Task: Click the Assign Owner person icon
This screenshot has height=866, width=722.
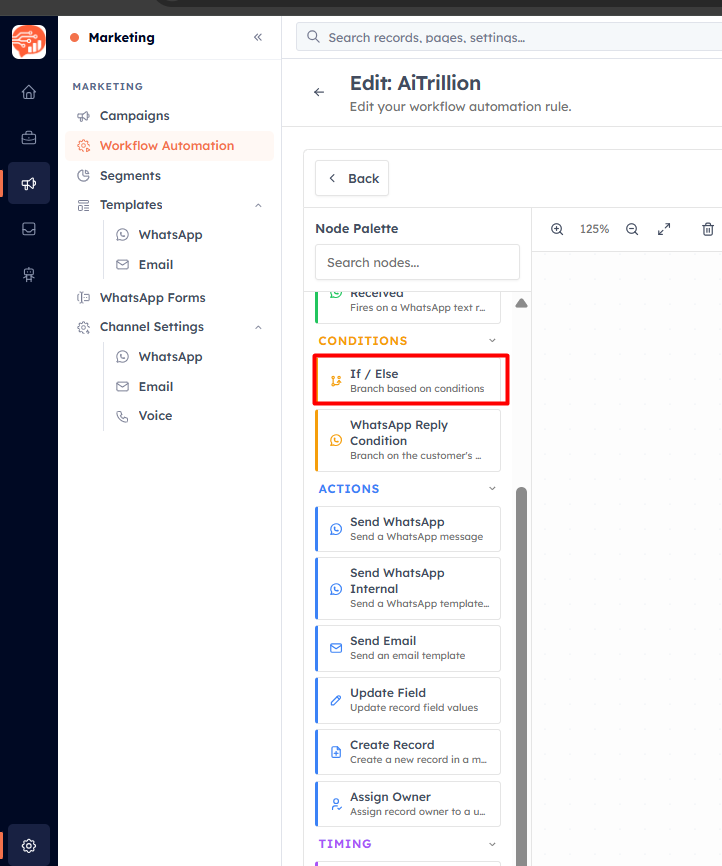Action: (x=336, y=804)
